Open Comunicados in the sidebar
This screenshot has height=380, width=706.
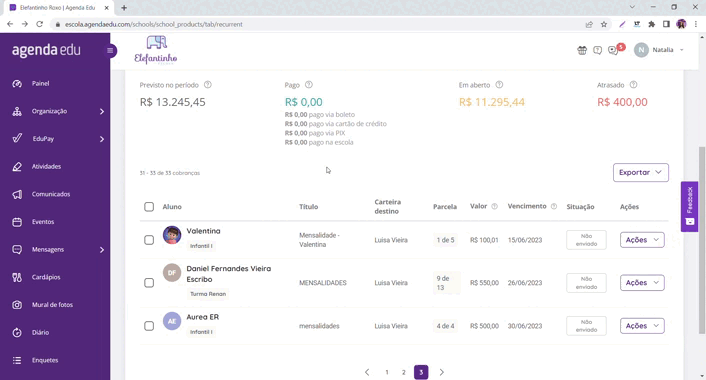(x=51, y=194)
